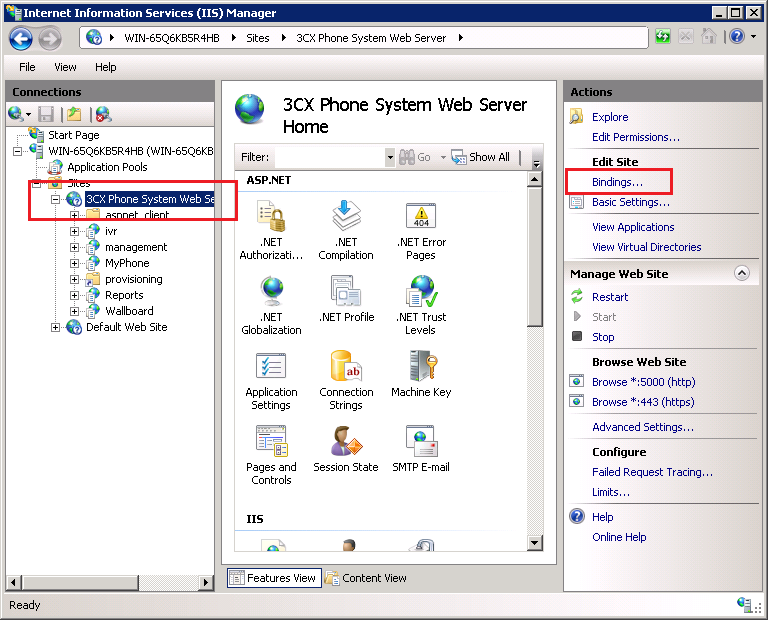Click Create New Connection globe icon

click(x=16, y=114)
